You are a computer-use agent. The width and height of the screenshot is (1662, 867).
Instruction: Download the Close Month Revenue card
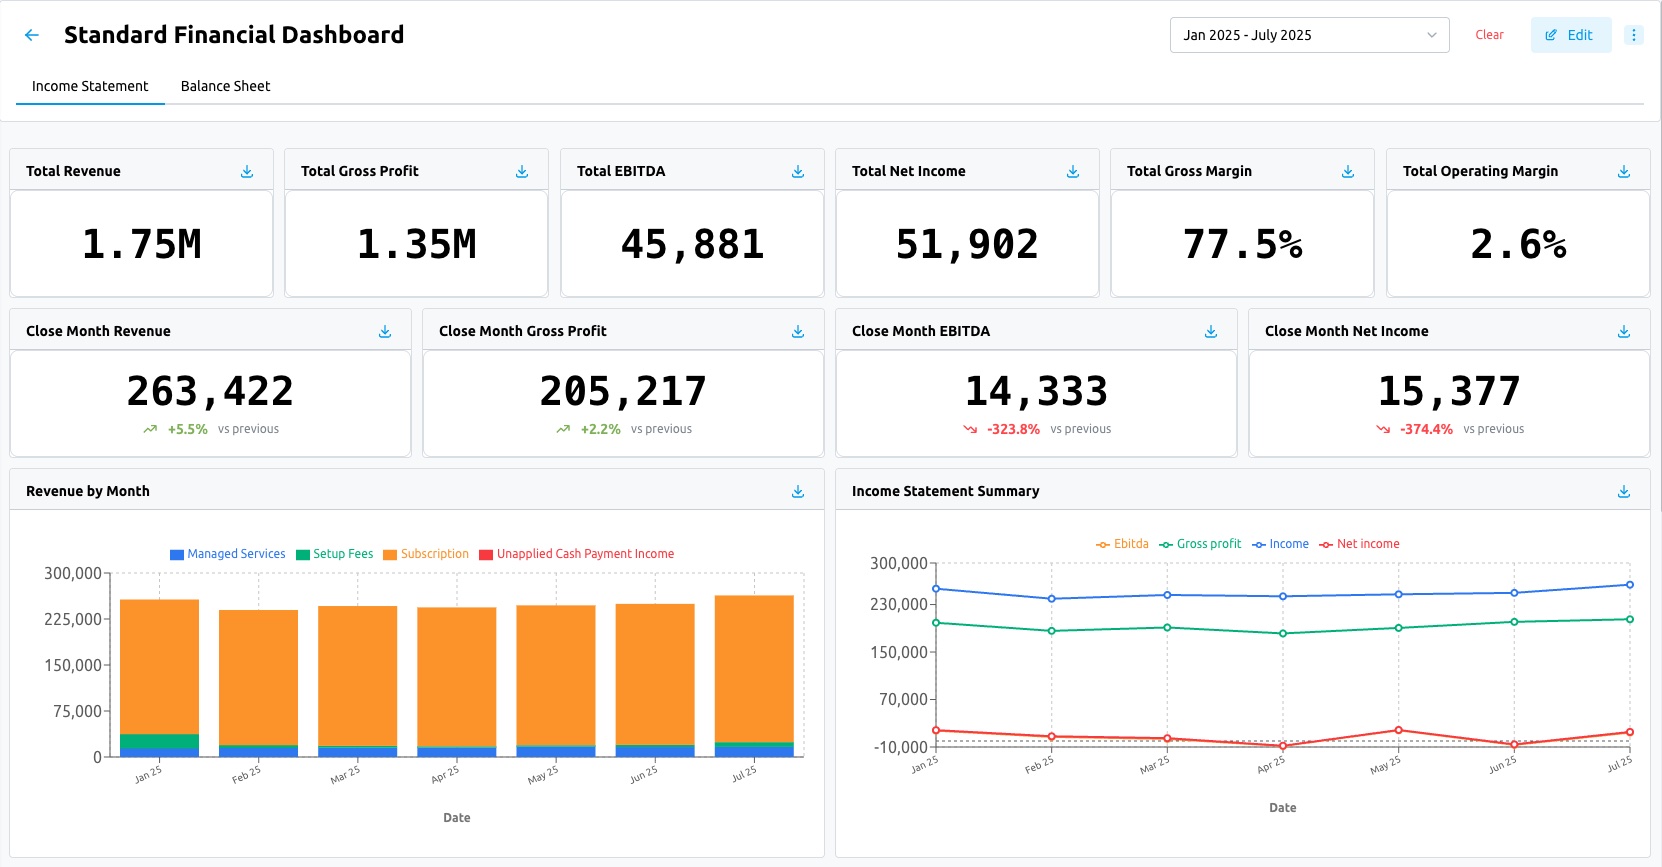[385, 332]
